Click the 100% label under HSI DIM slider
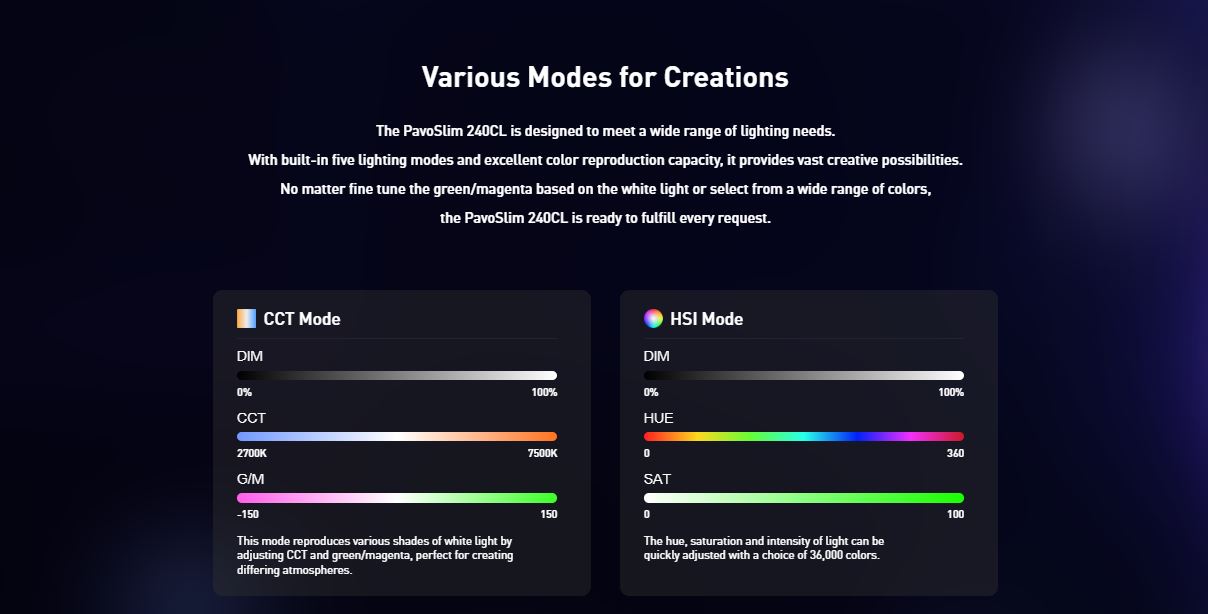Viewport: 1208px width, 614px height. (x=951, y=393)
